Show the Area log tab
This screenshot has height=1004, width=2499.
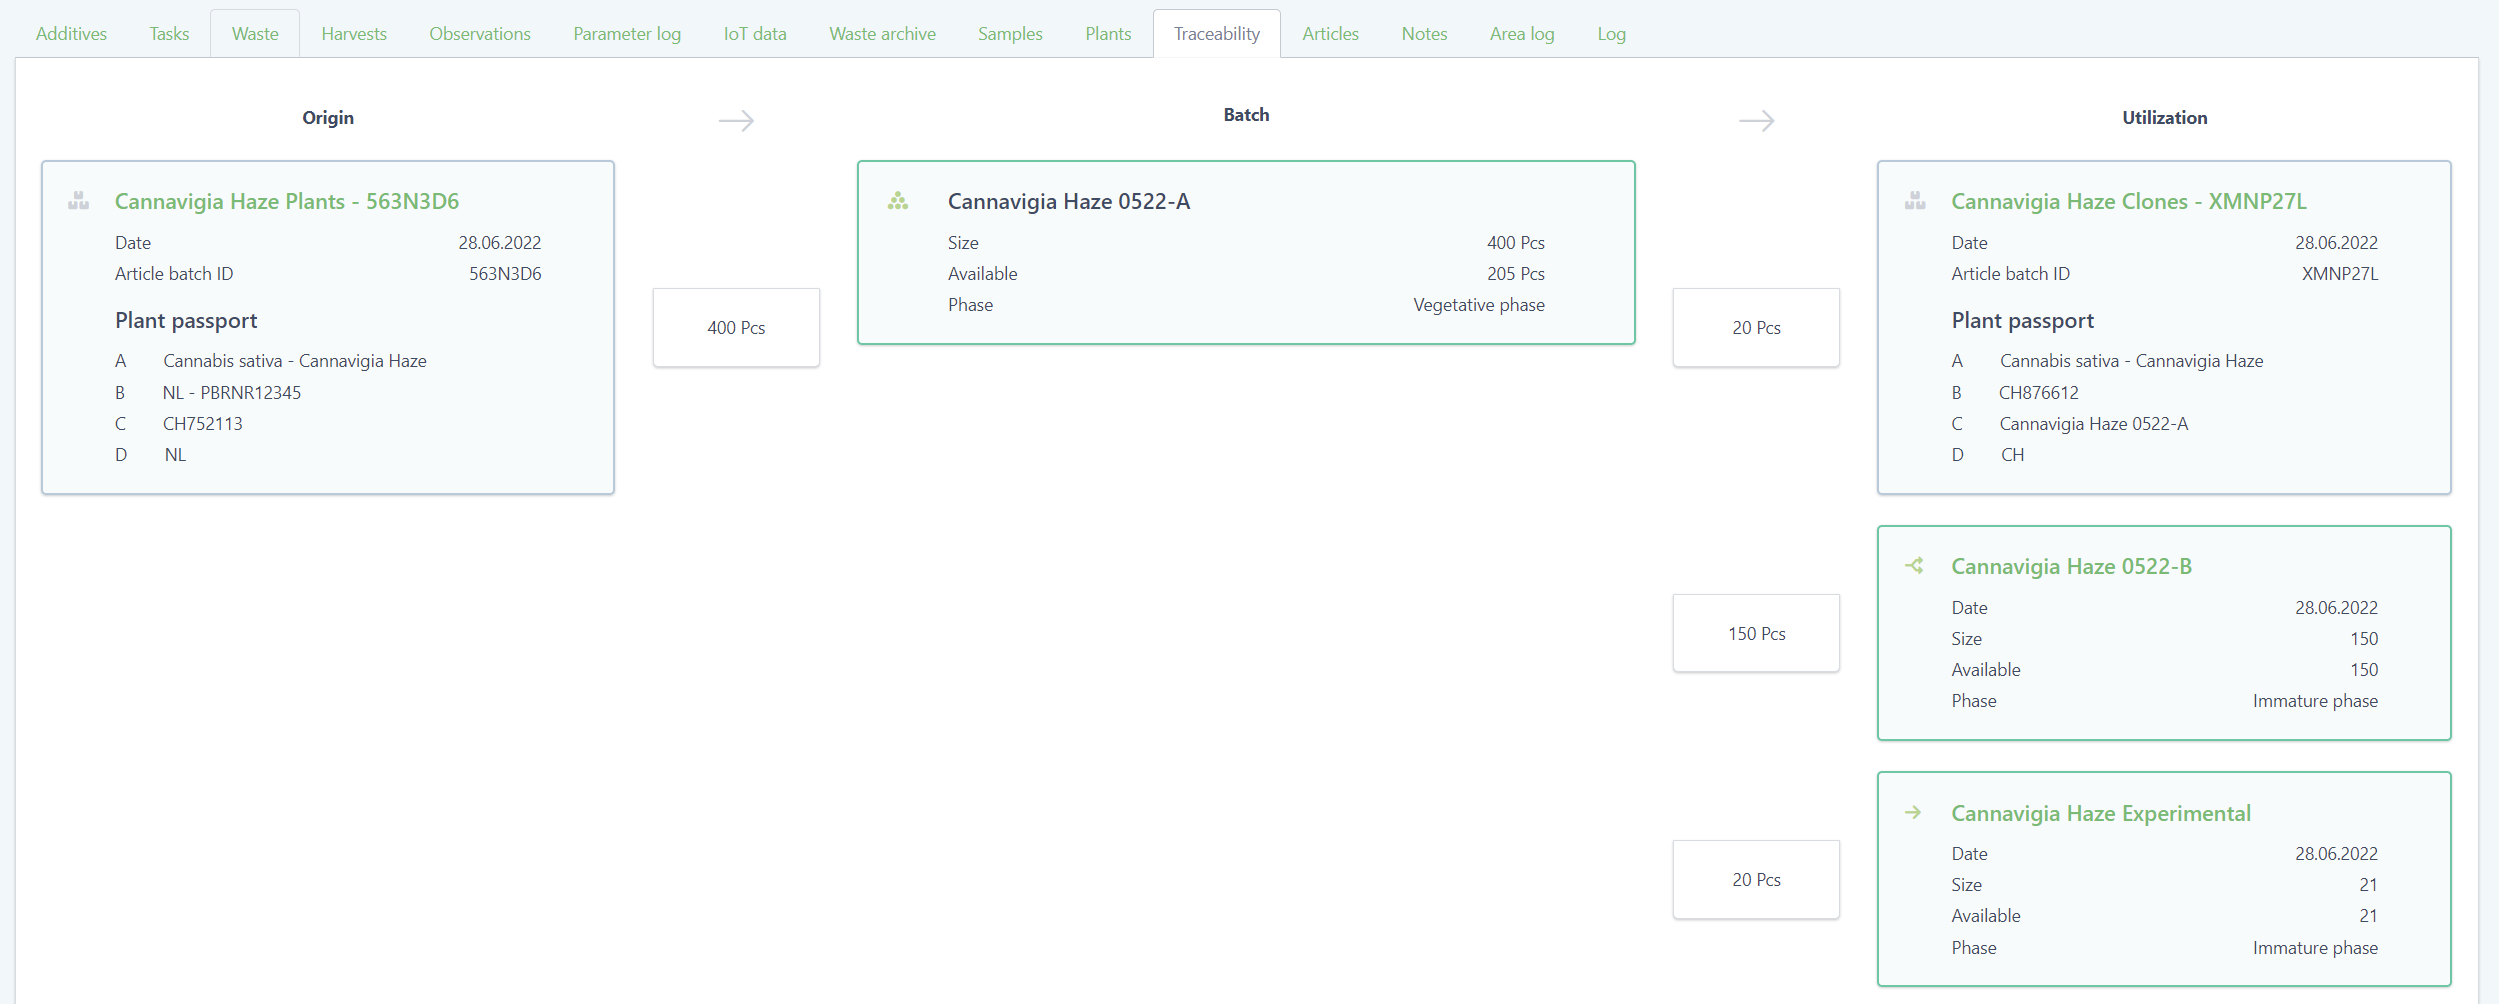coord(1521,34)
